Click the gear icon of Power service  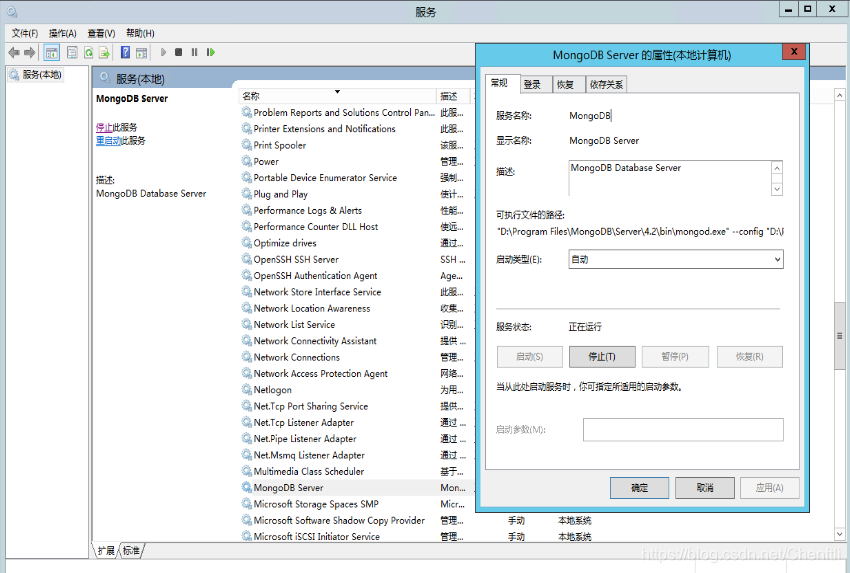click(247, 161)
